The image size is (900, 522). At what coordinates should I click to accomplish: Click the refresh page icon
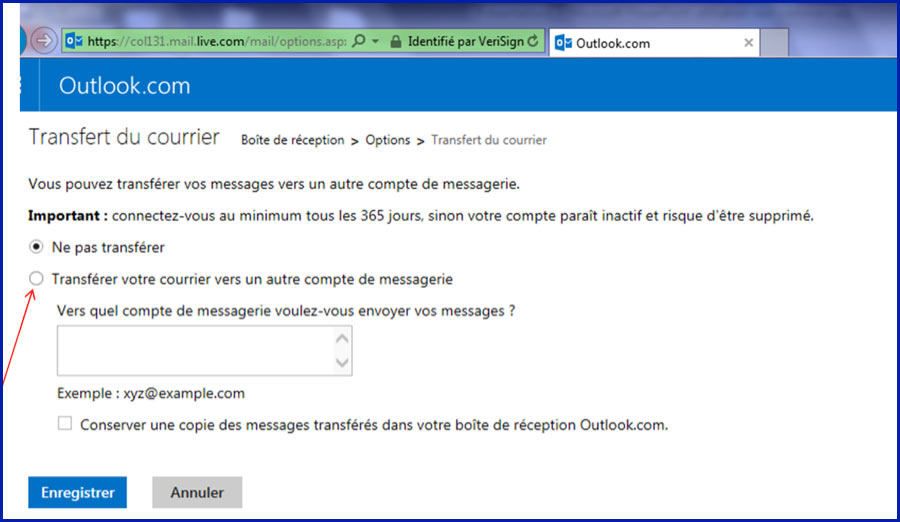533,42
